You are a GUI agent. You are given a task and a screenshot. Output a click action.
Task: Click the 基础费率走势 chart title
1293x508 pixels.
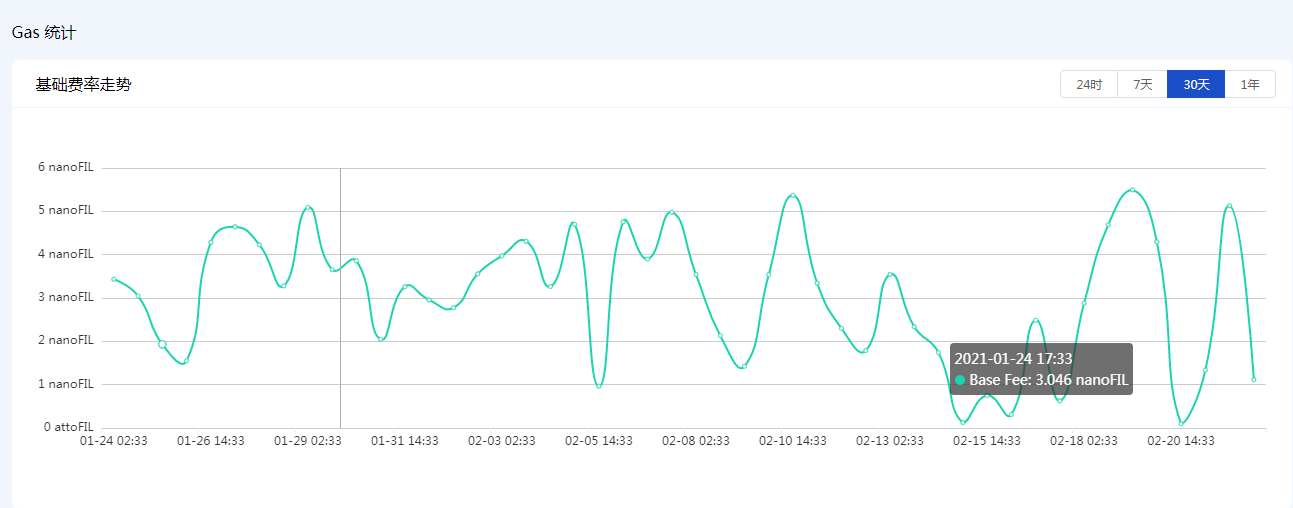[83, 85]
